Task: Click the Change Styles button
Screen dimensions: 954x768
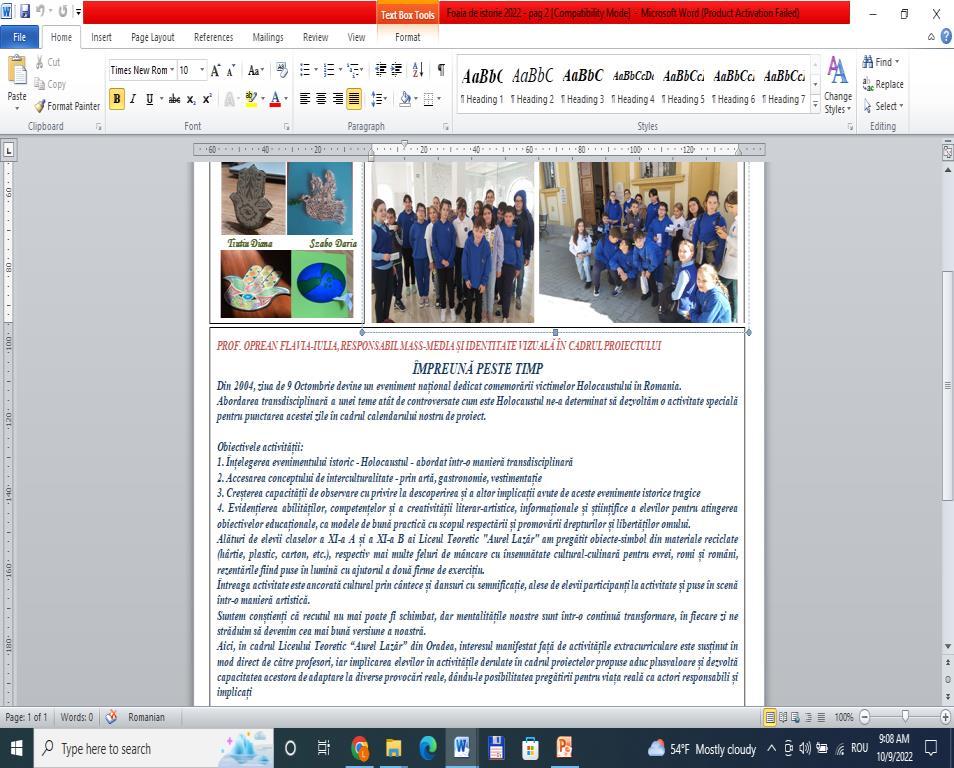Action: point(838,85)
